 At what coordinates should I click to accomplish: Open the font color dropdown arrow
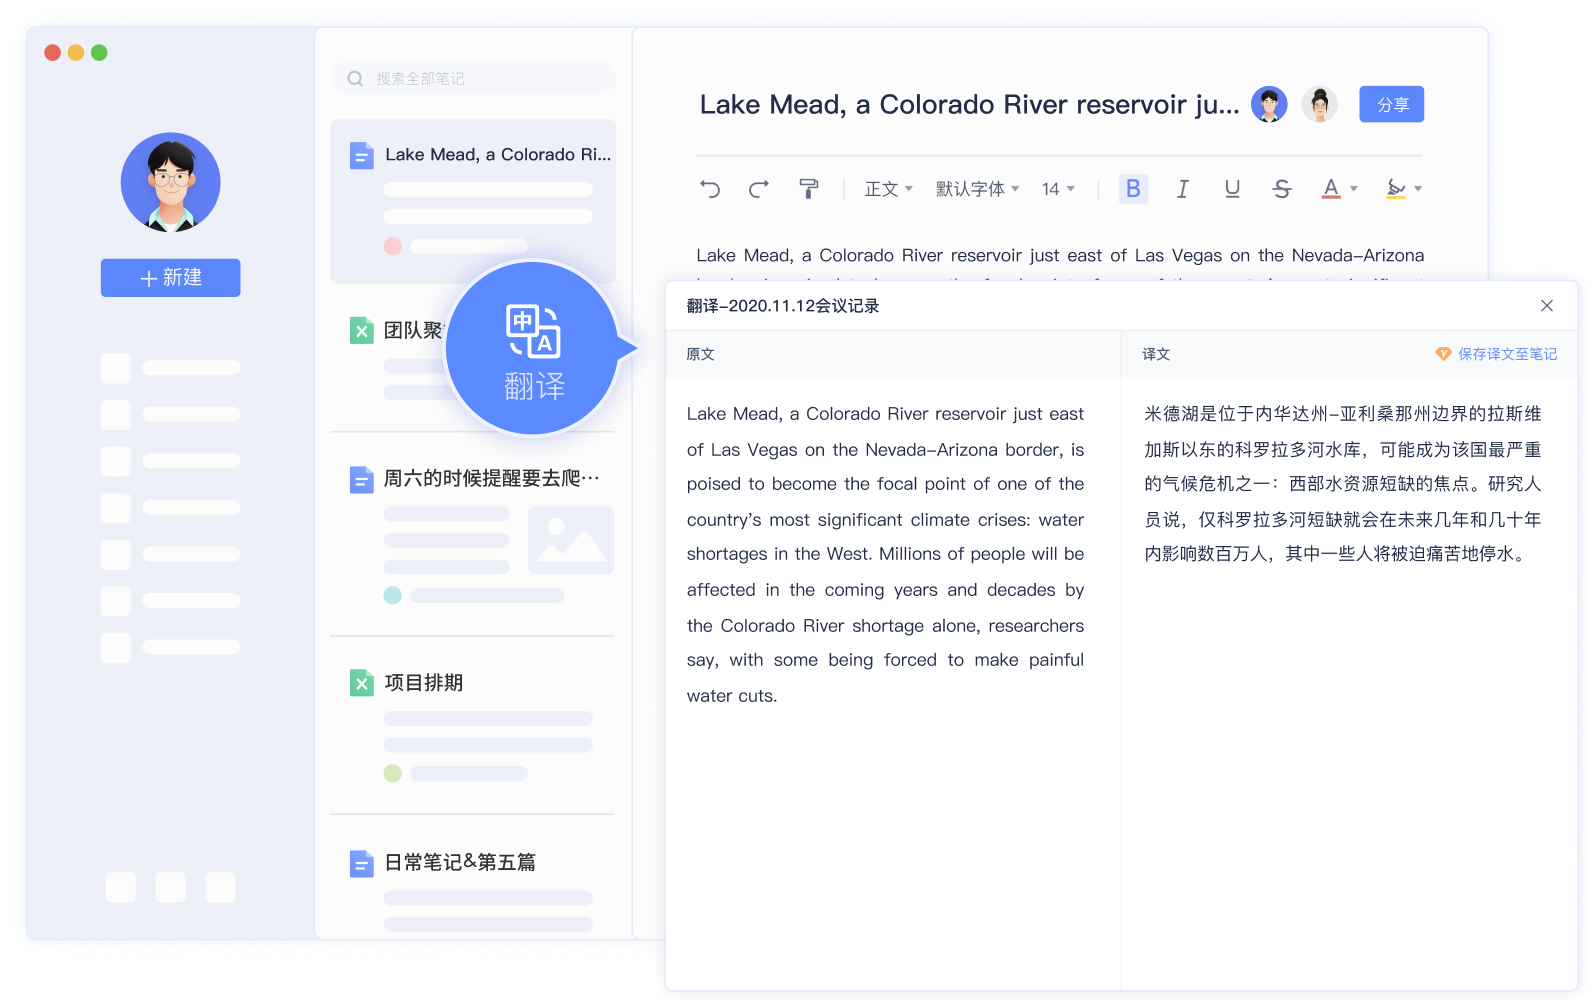coord(1354,189)
